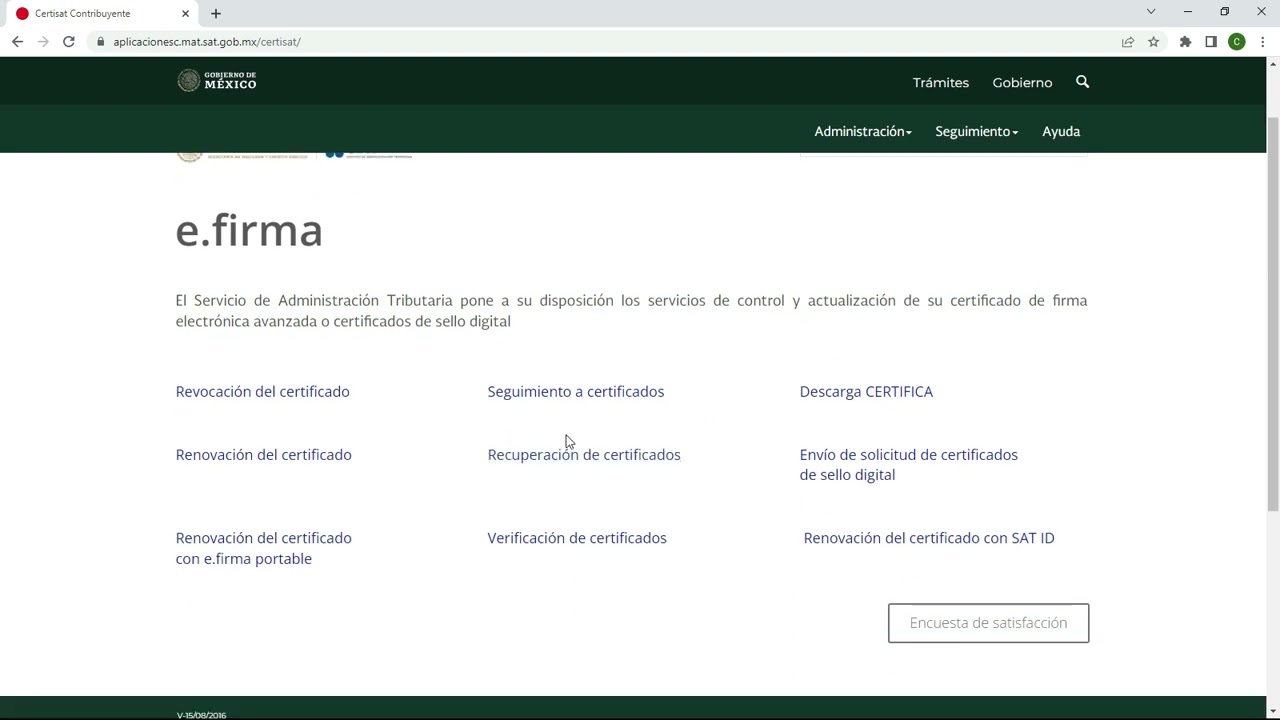Viewport: 1280px width, 720px height.
Task: Bookmark this page with the star icon
Action: tap(1153, 41)
